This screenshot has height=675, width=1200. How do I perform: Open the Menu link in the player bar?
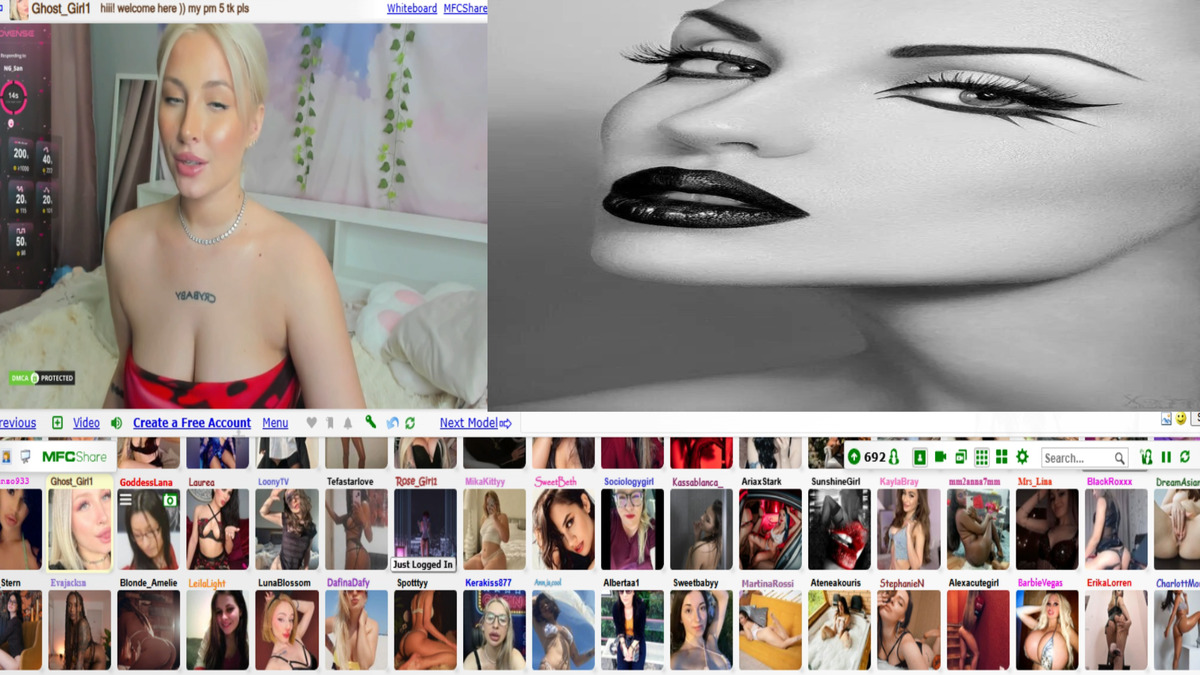pos(275,423)
